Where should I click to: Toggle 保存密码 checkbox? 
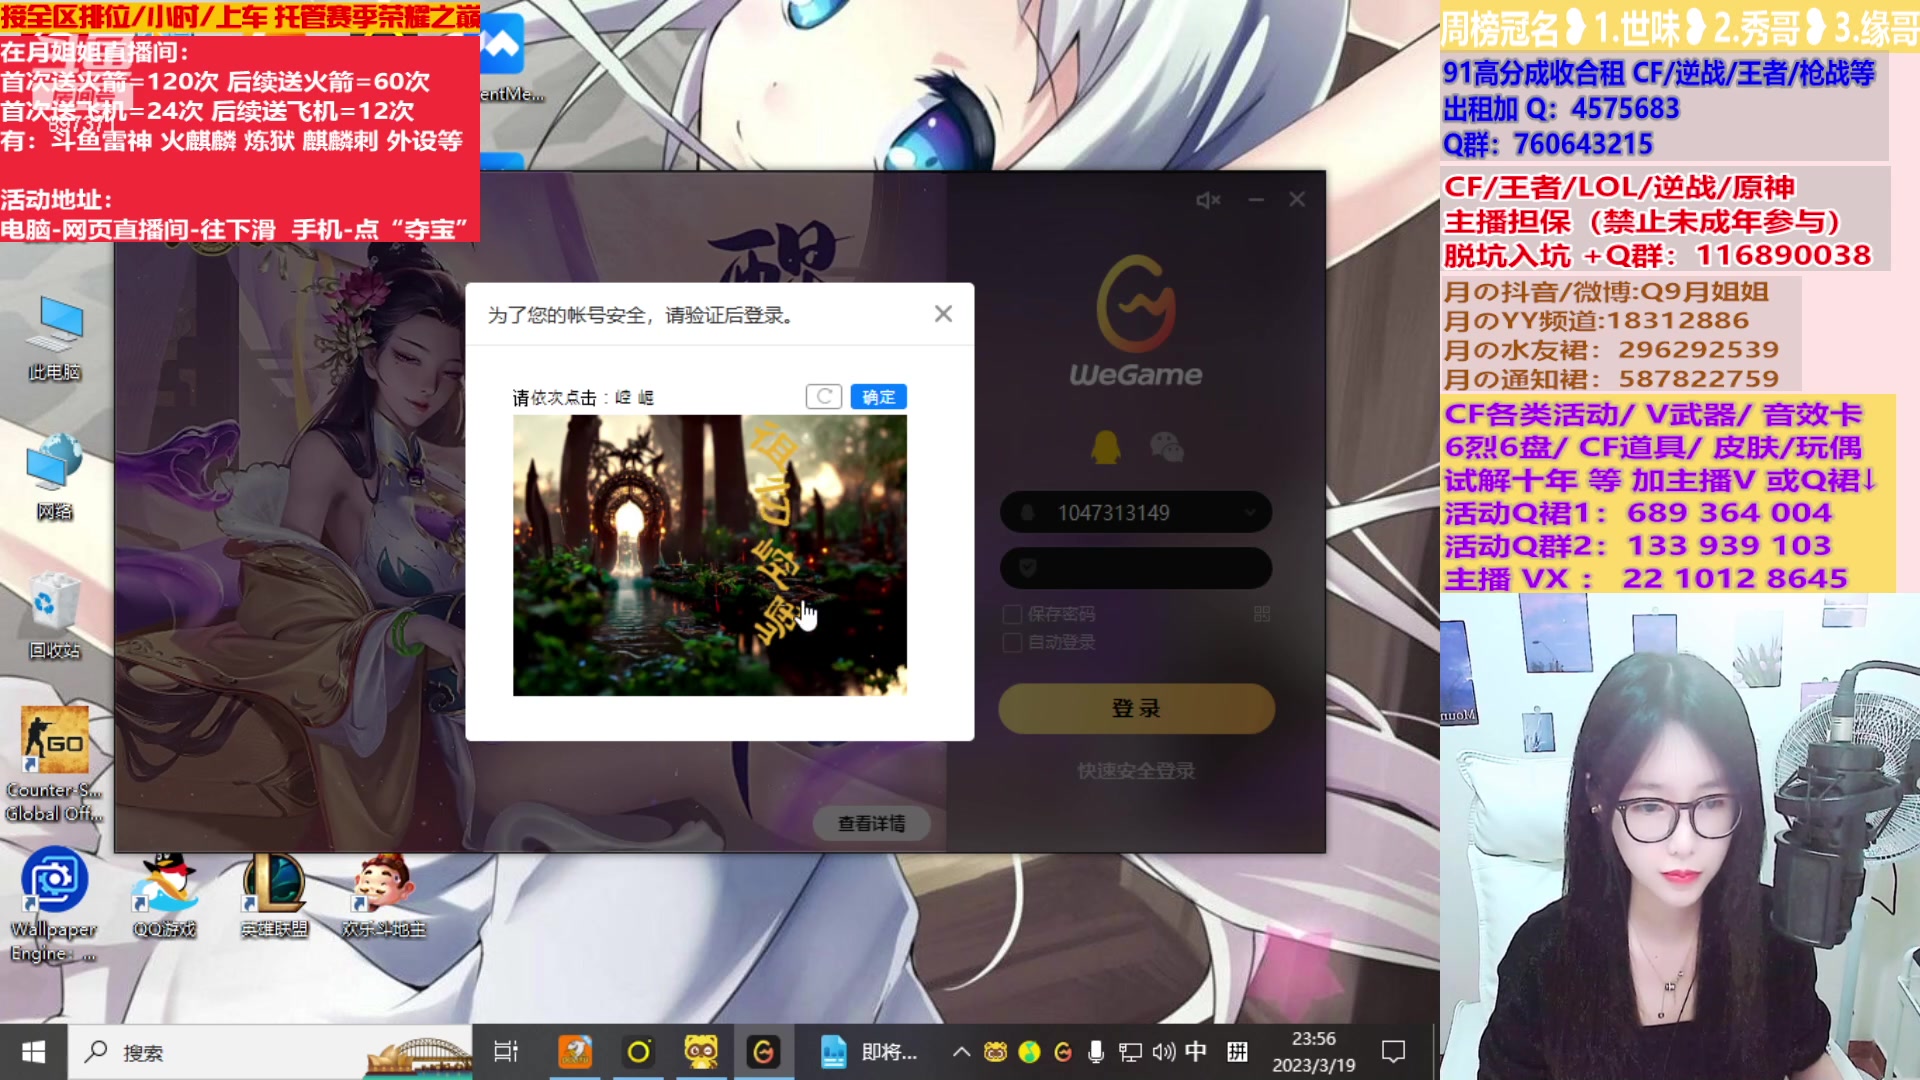[x=1013, y=614]
